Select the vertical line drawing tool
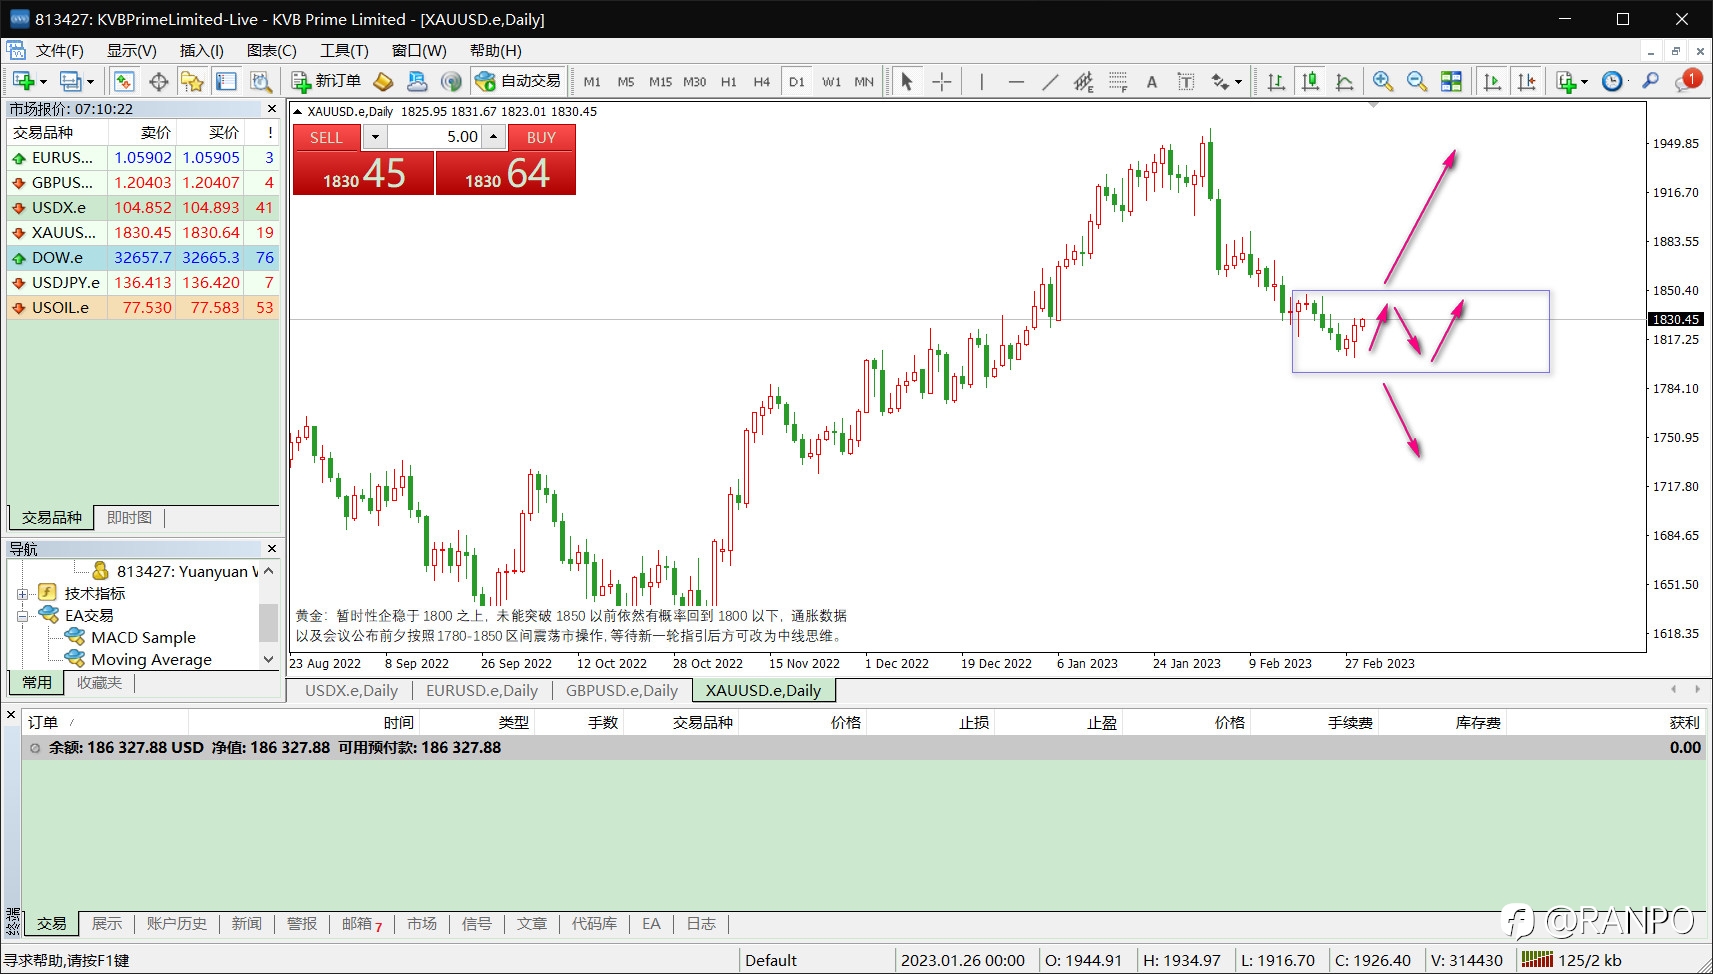The width and height of the screenshot is (1713, 974). pyautogui.click(x=982, y=81)
